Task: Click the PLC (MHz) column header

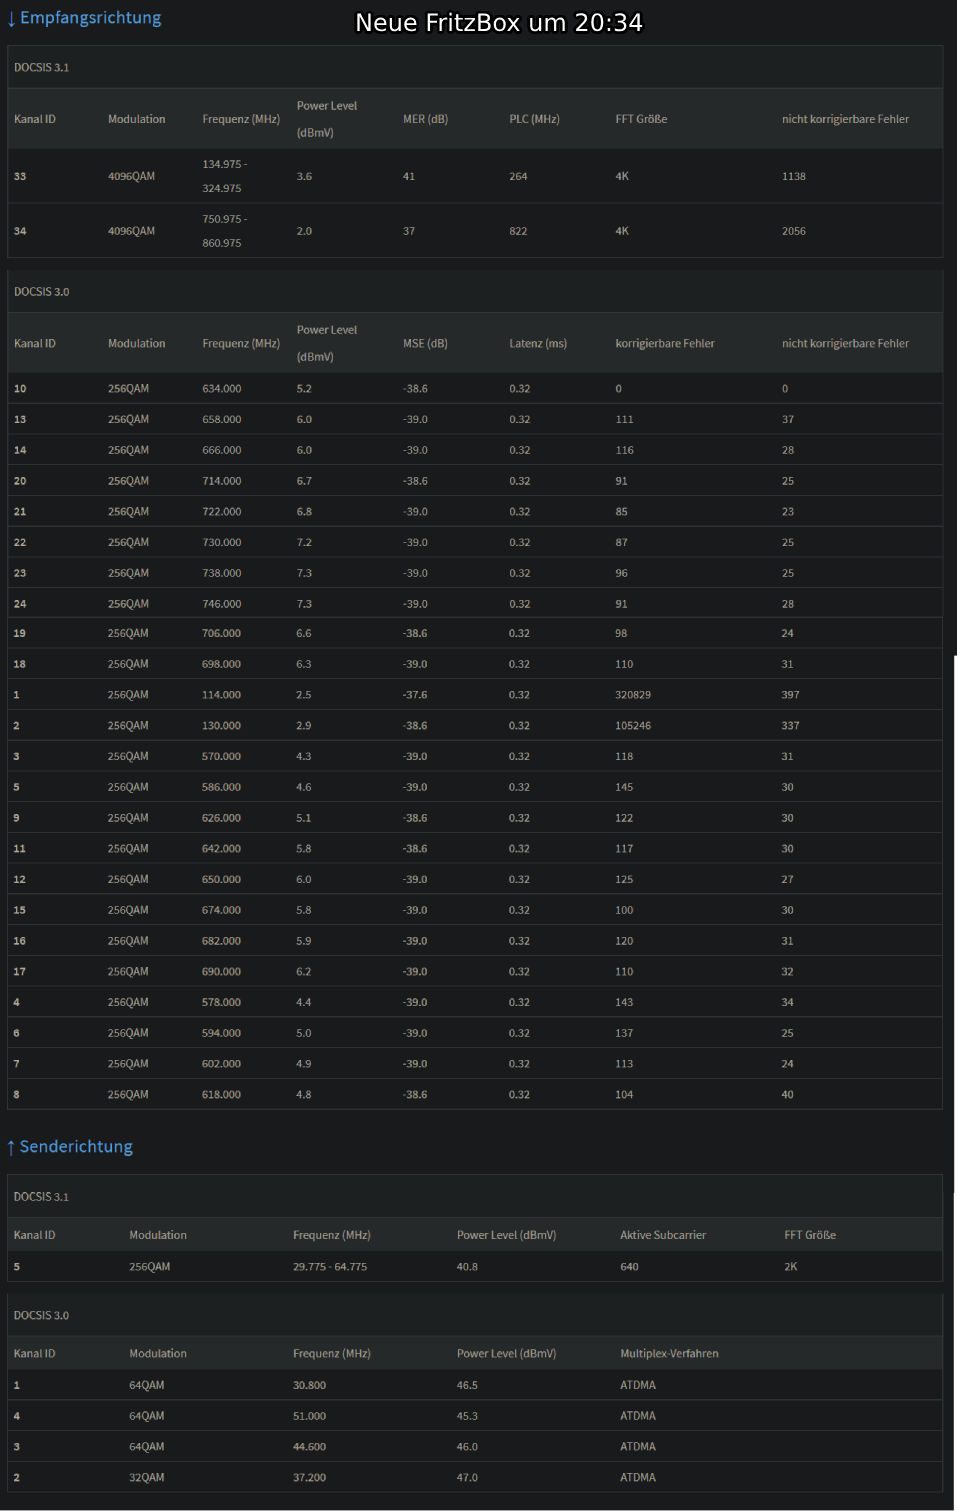Action: tap(534, 119)
